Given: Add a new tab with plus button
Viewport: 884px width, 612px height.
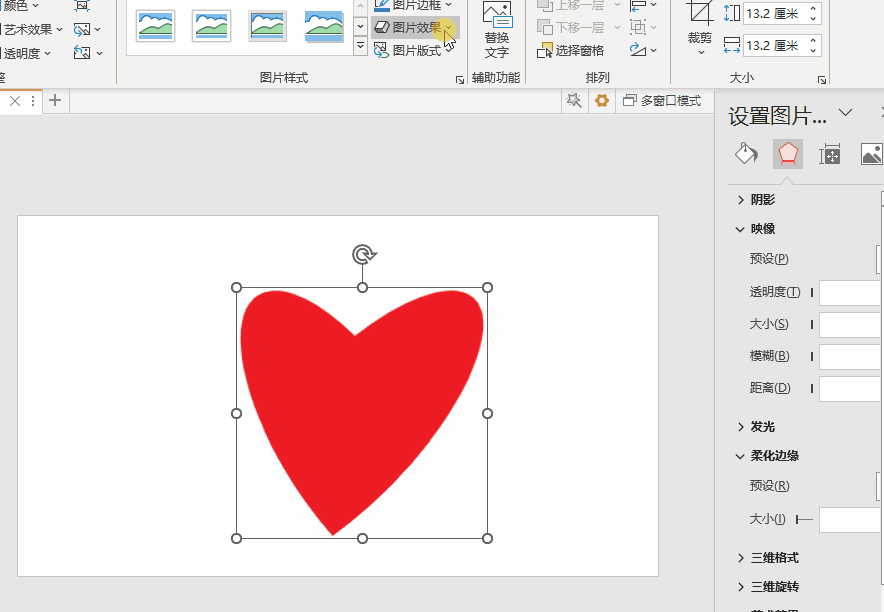Looking at the screenshot, I should (x=55, y=101).
